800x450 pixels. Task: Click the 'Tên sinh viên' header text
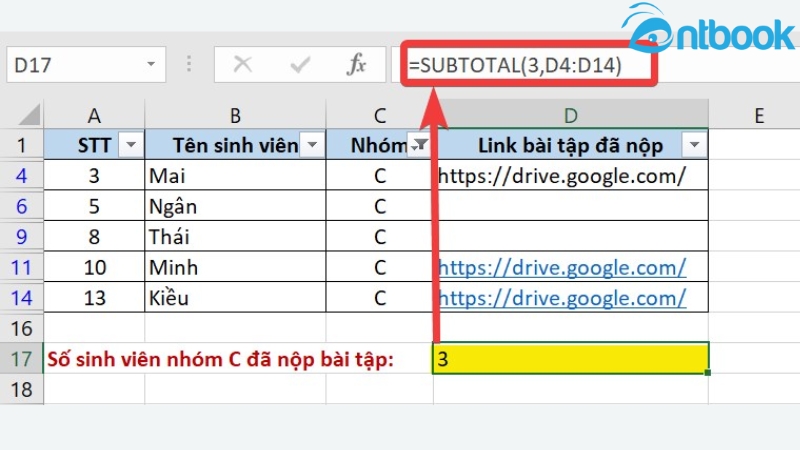(x=235, y=145)
